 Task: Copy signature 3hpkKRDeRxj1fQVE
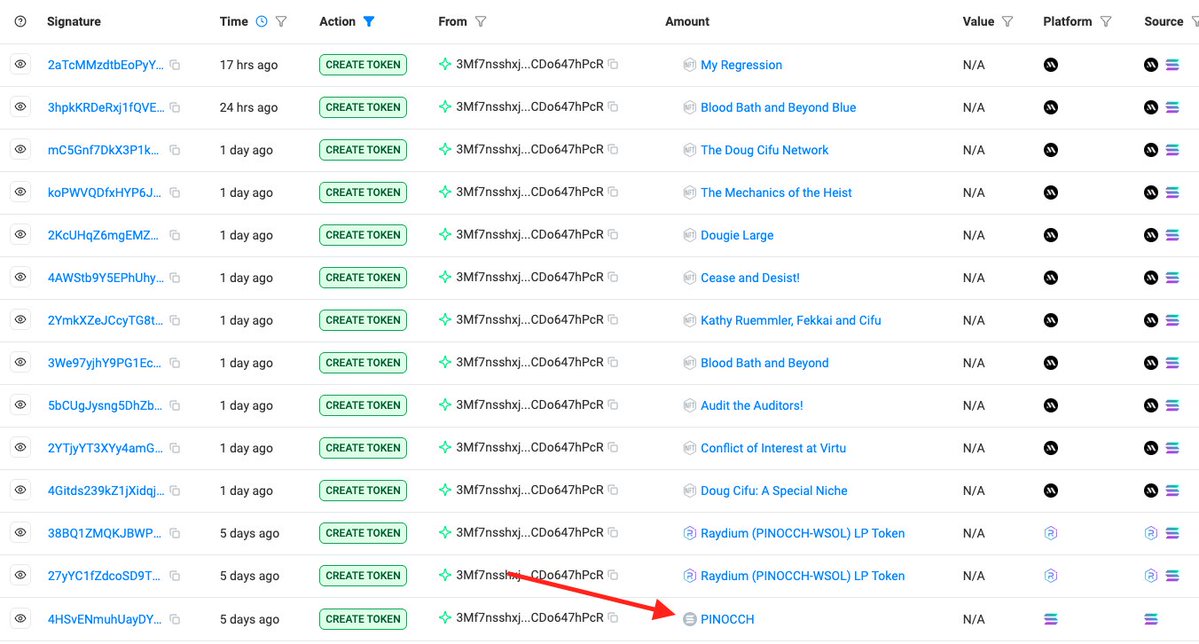(x=175, y=108)
